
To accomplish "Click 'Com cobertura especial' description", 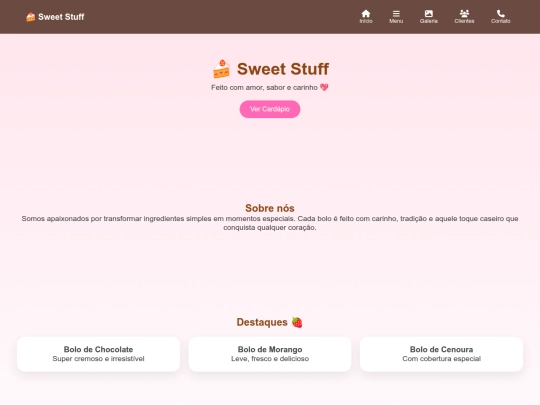I will (x=441, y=359).
